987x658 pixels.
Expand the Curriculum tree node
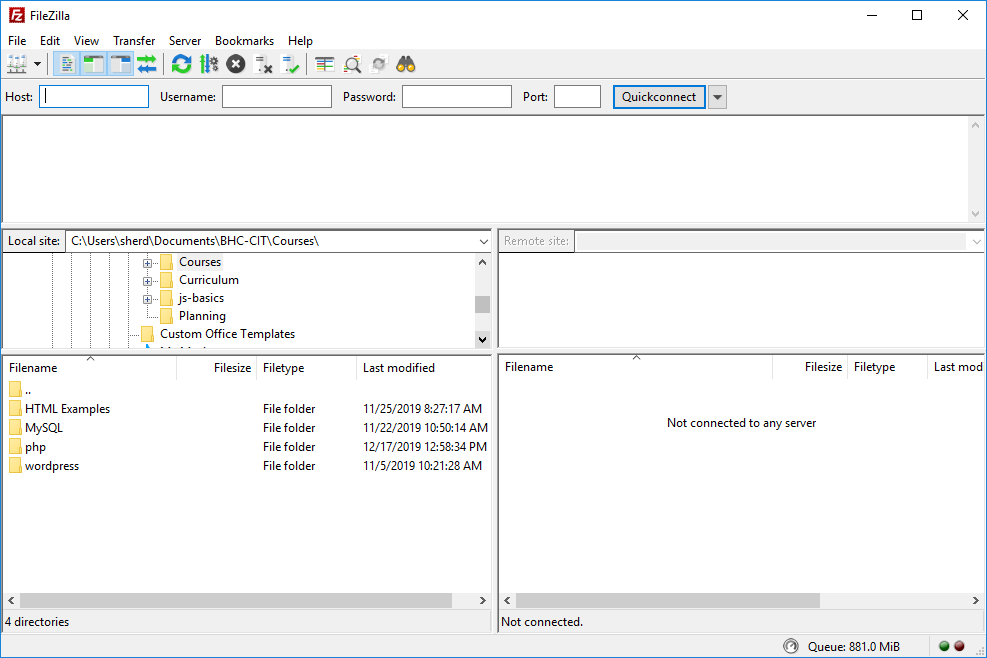coord(147,281)
